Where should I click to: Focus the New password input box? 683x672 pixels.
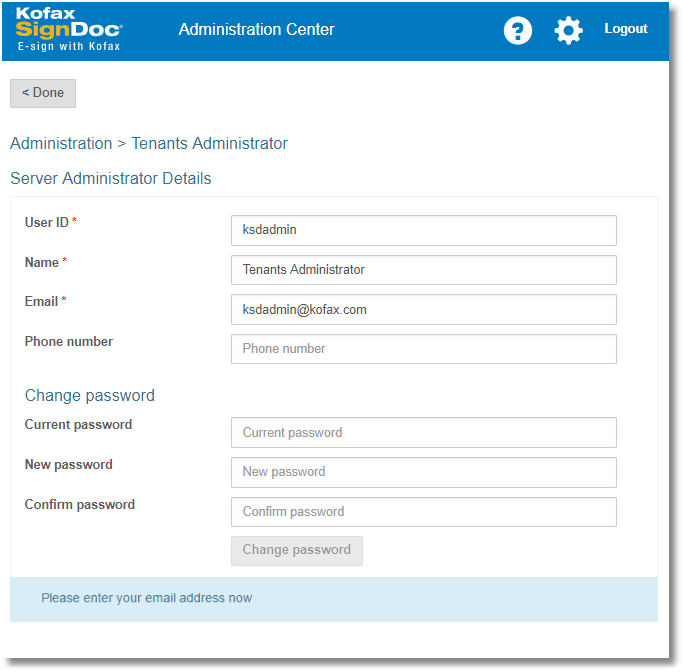coord(423,472)
